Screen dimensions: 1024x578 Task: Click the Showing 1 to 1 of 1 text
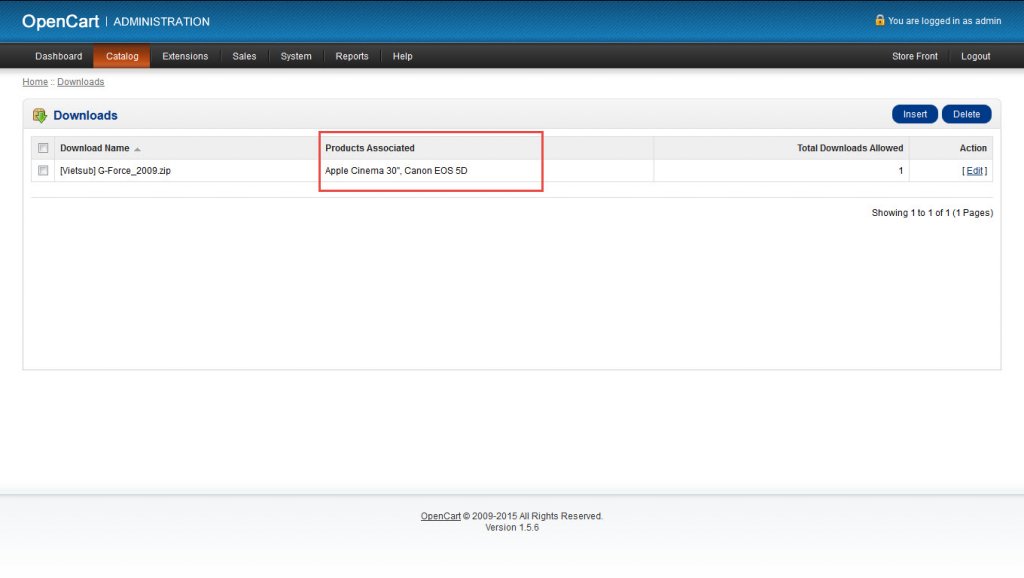click(x=932, y=213)
